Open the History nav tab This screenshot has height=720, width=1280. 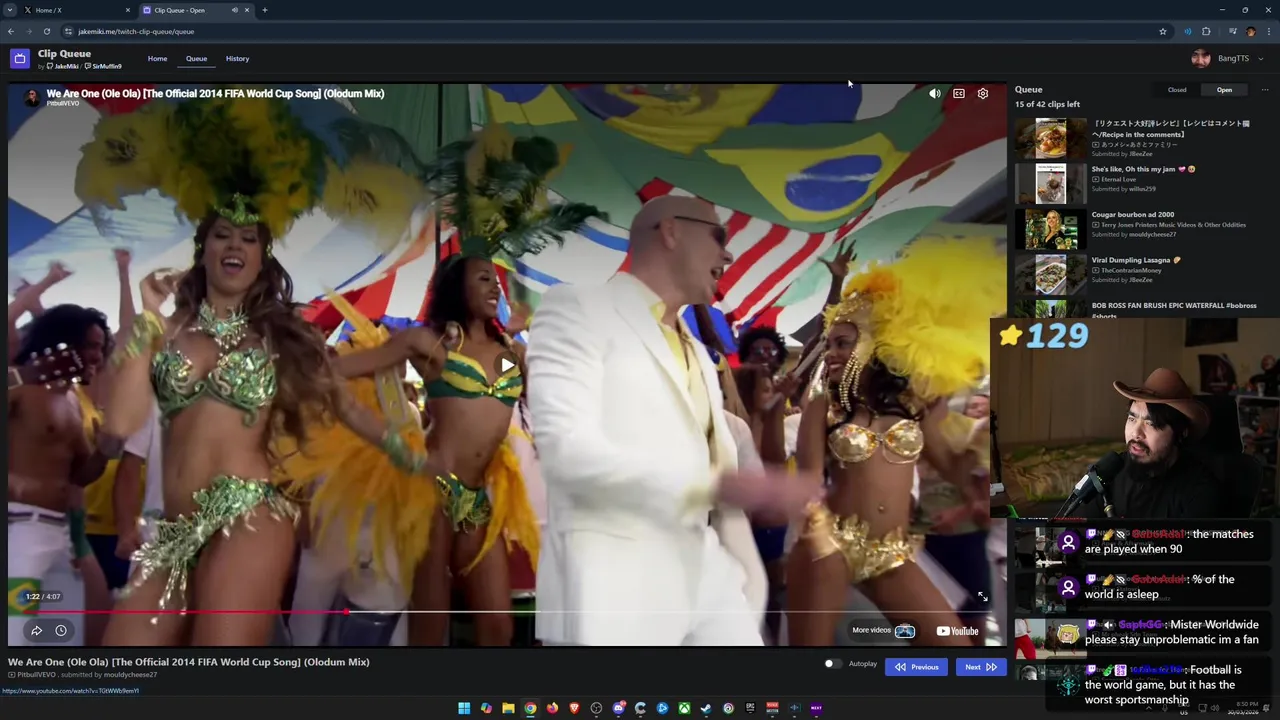pos(237,58)
